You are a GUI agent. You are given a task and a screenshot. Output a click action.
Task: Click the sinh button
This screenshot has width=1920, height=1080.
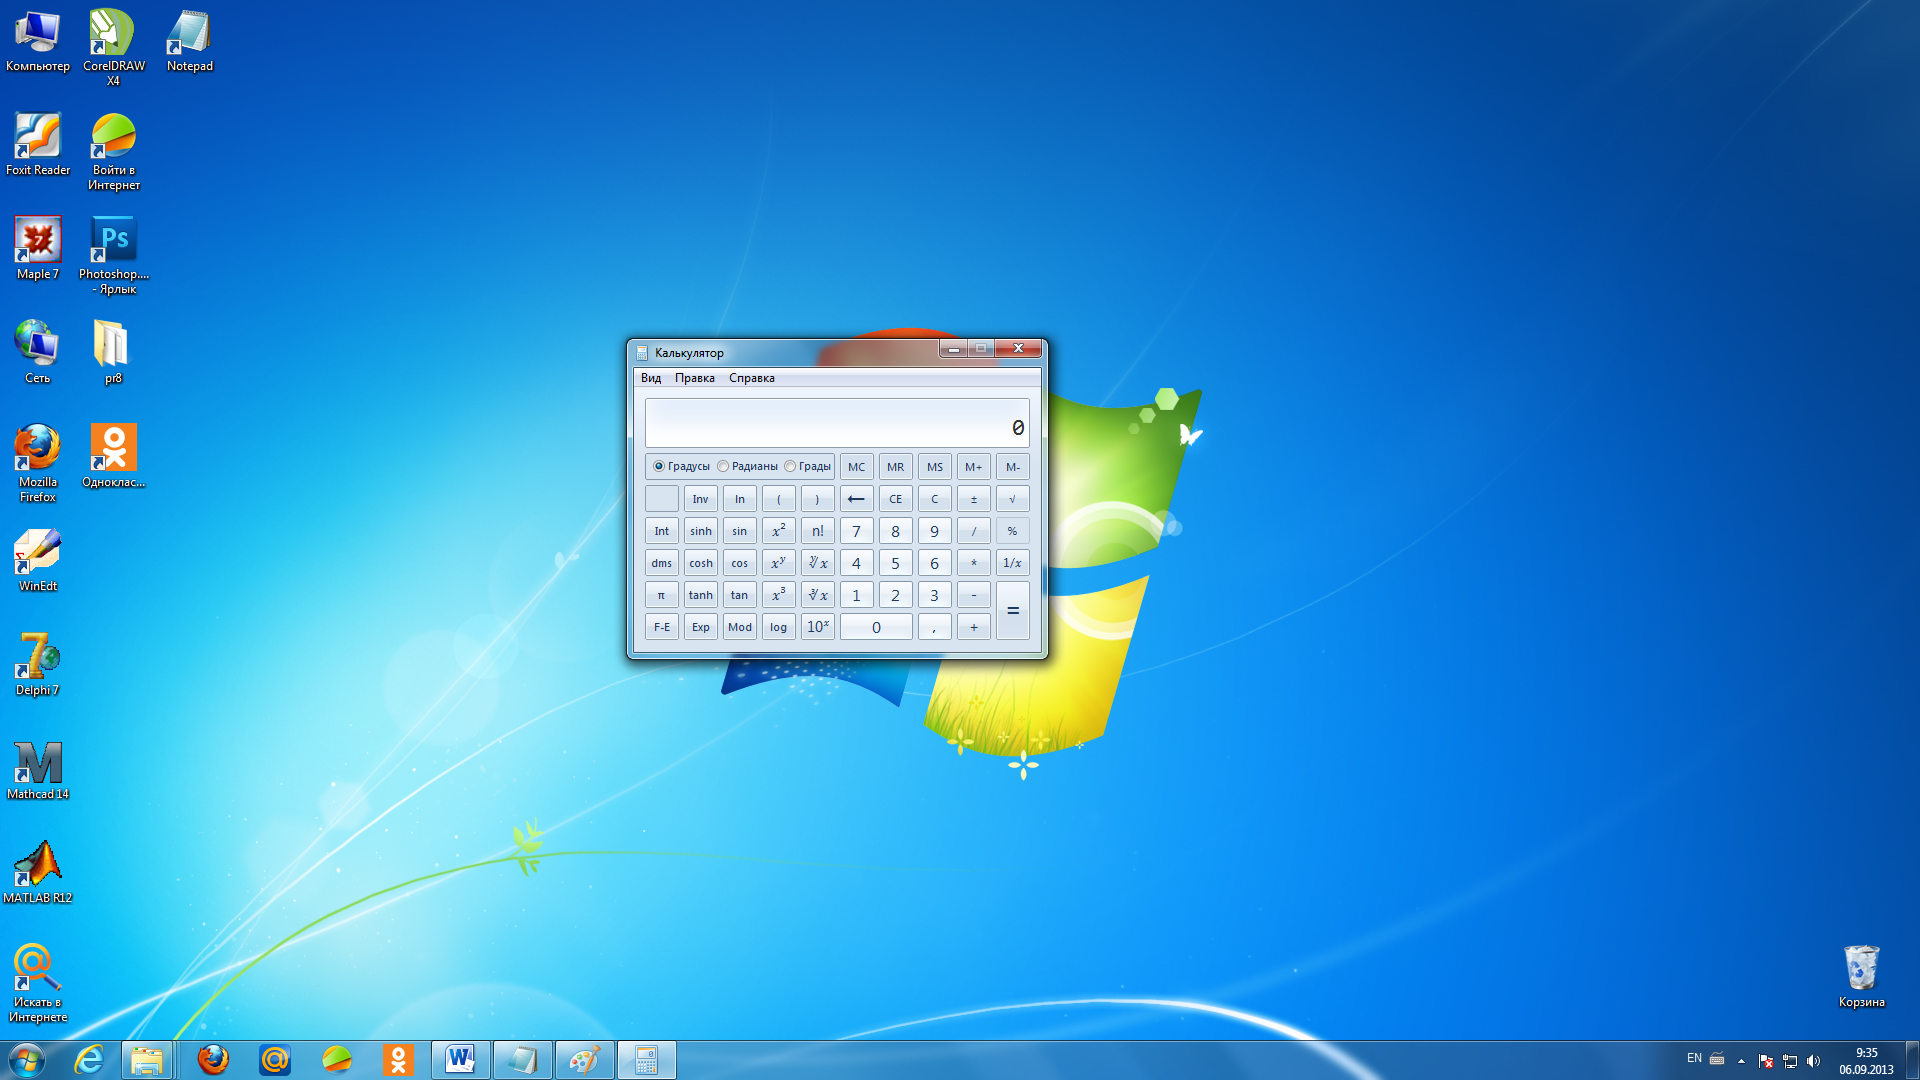[700, 531]
